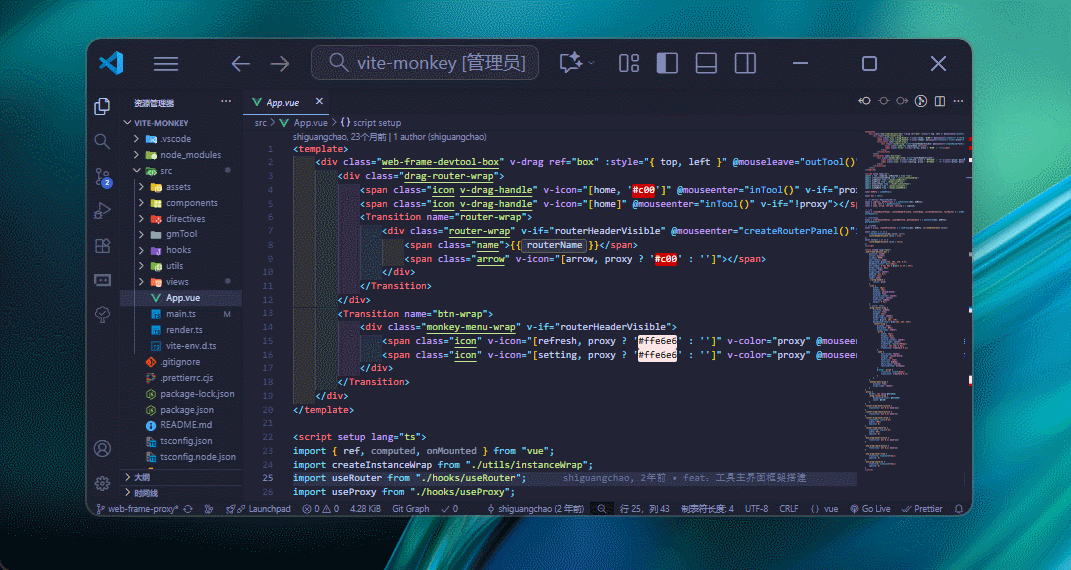
Task: Select App.vue in the file tree
Action: click(181, 298)
